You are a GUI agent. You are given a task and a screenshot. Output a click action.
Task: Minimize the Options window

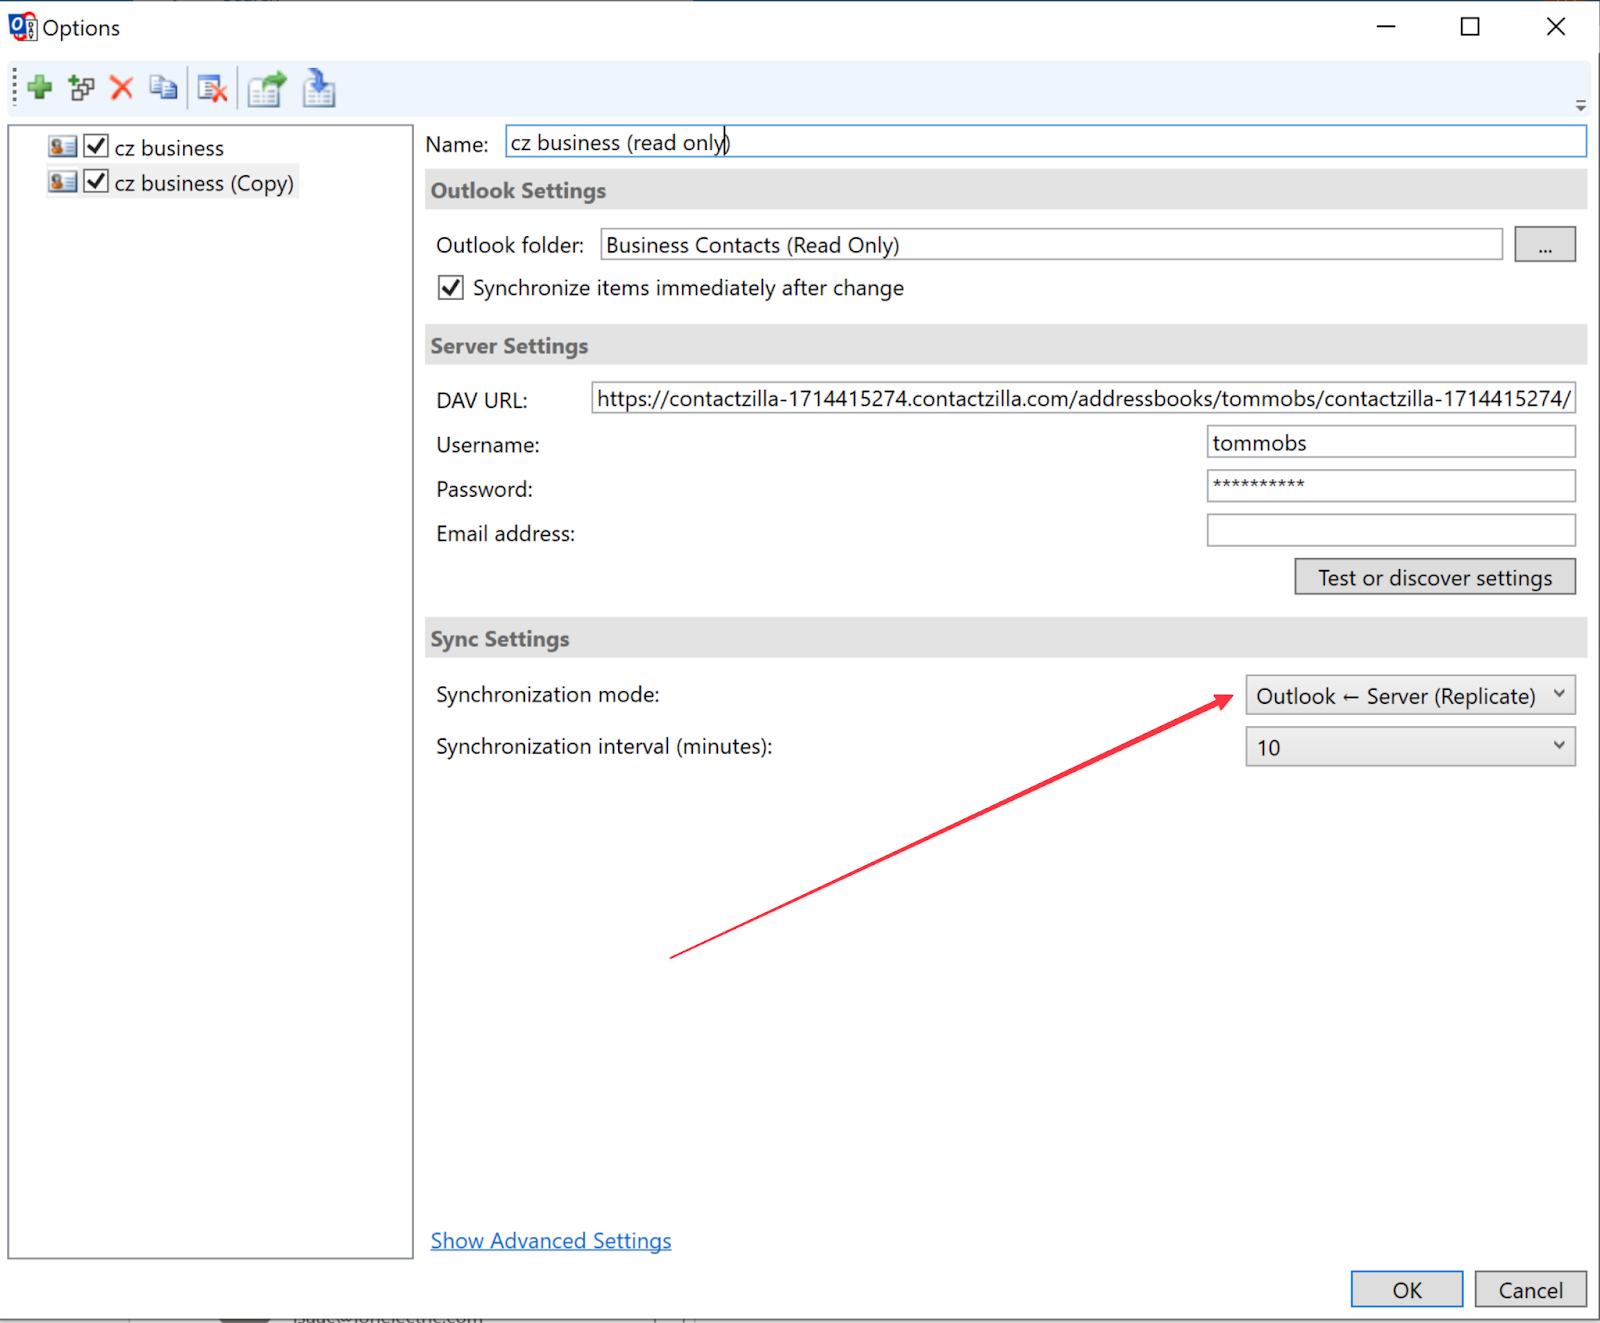1386,27
